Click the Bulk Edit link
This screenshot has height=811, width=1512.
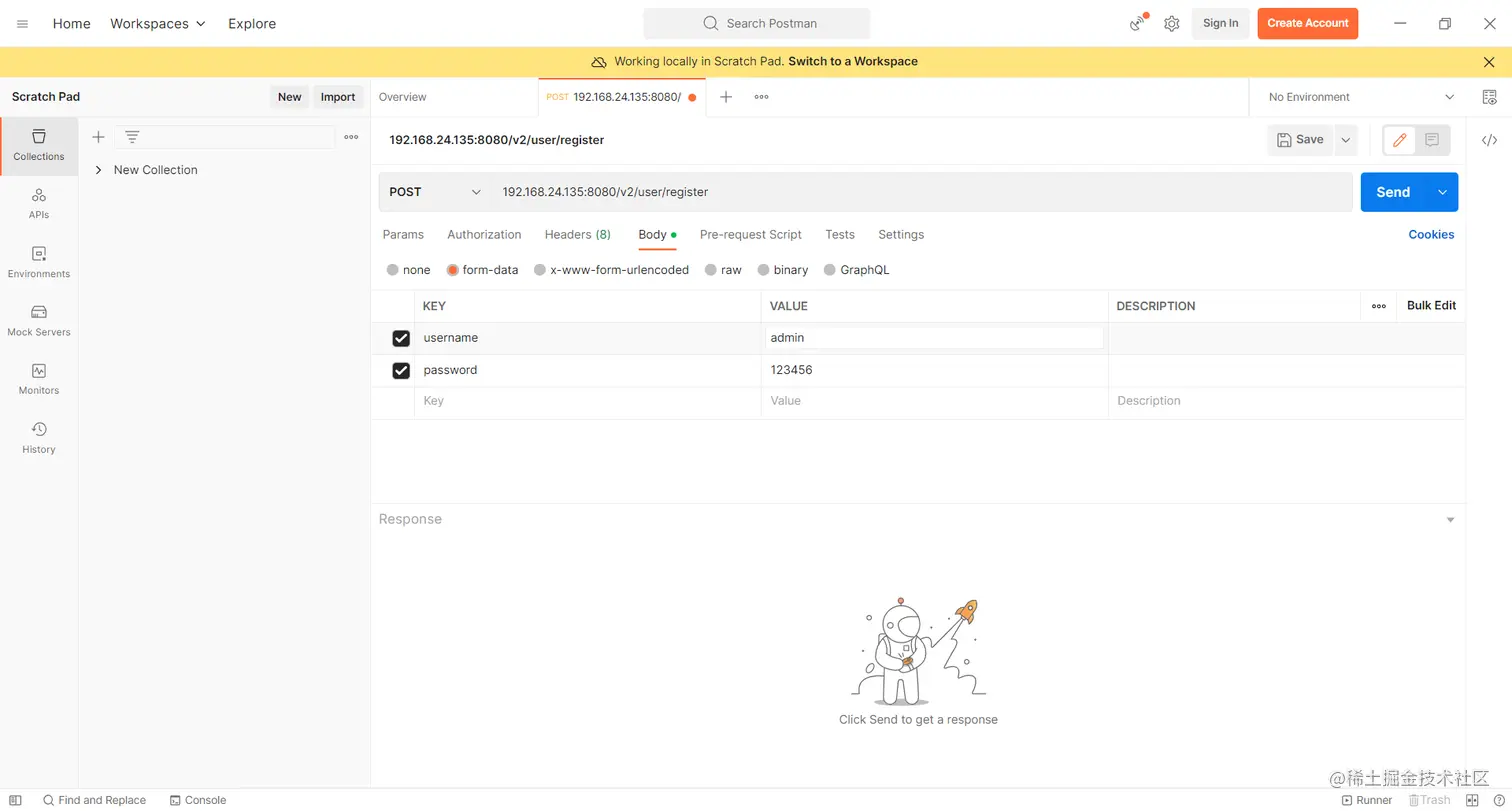tap(1431, 305)
